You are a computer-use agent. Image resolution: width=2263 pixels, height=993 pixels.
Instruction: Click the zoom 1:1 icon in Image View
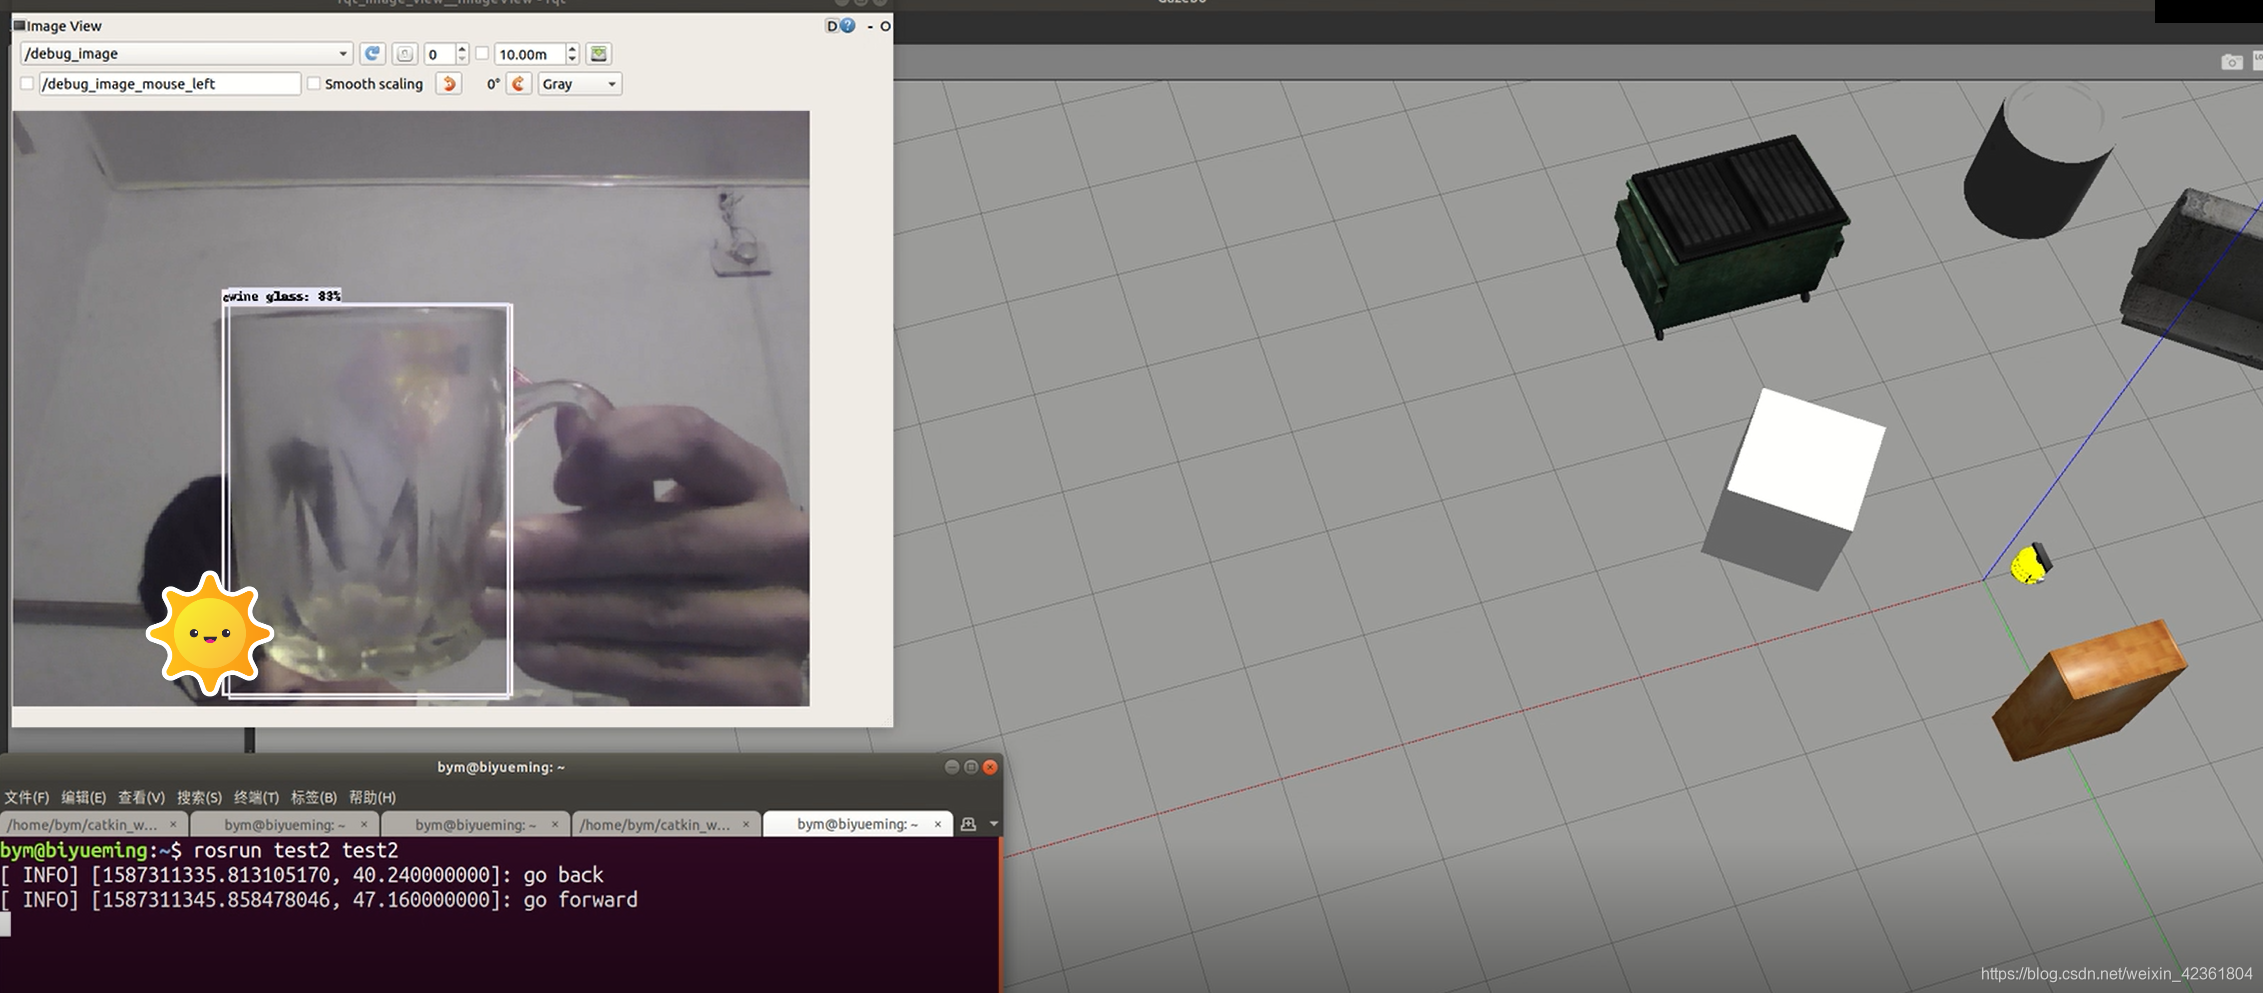(405, 54)
